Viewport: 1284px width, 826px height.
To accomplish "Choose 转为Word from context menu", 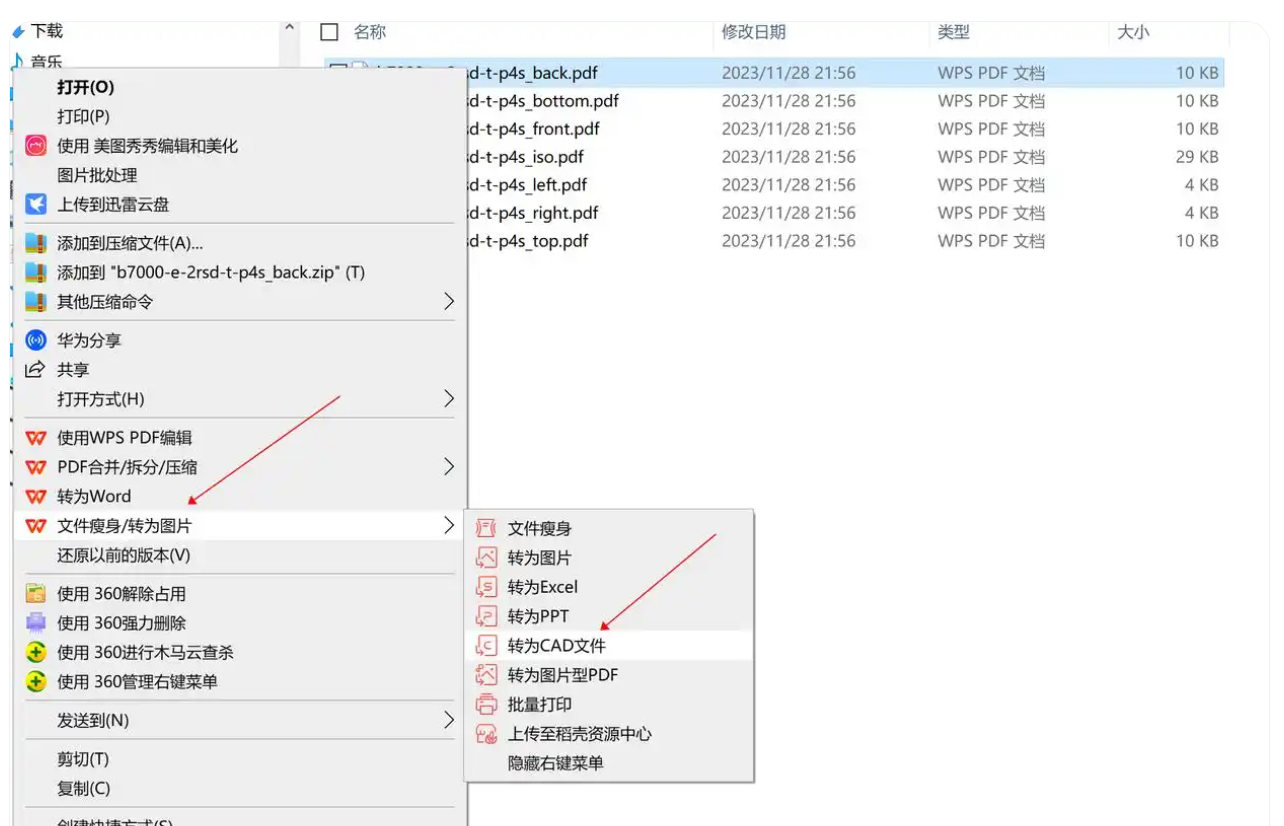I will coord(94,496).
